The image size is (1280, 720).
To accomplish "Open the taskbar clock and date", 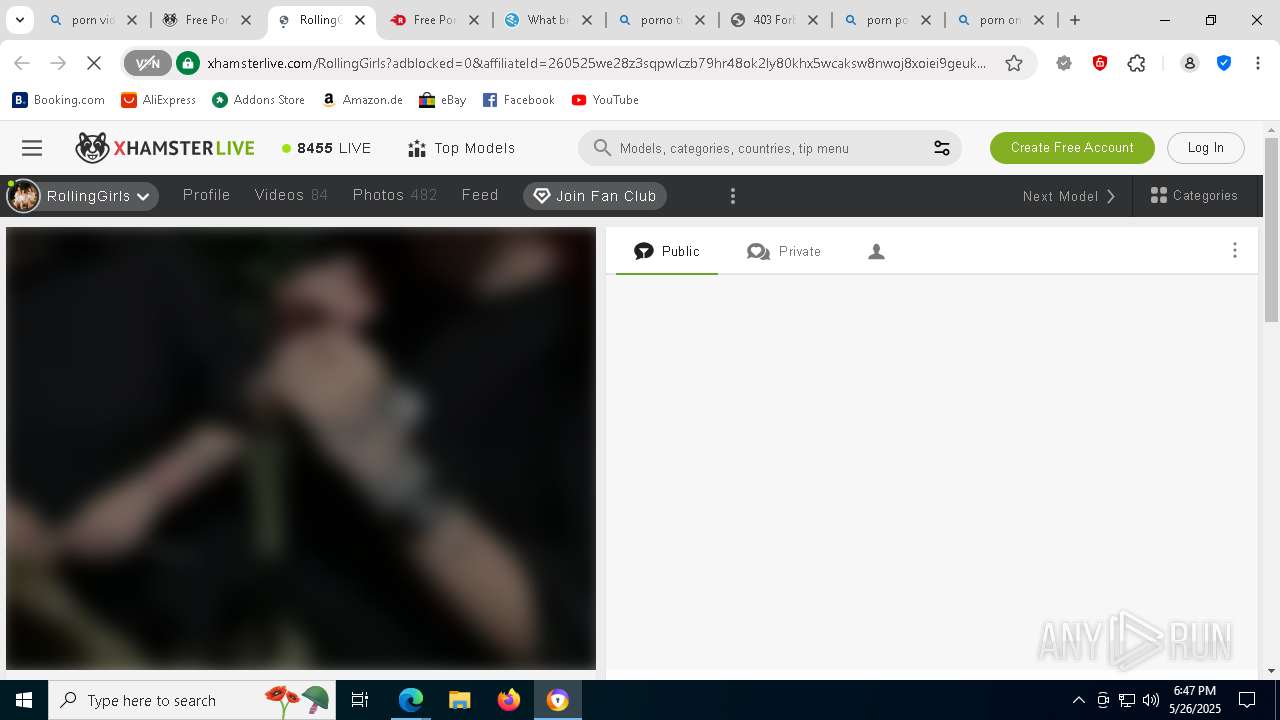I will click(1195, 700).
